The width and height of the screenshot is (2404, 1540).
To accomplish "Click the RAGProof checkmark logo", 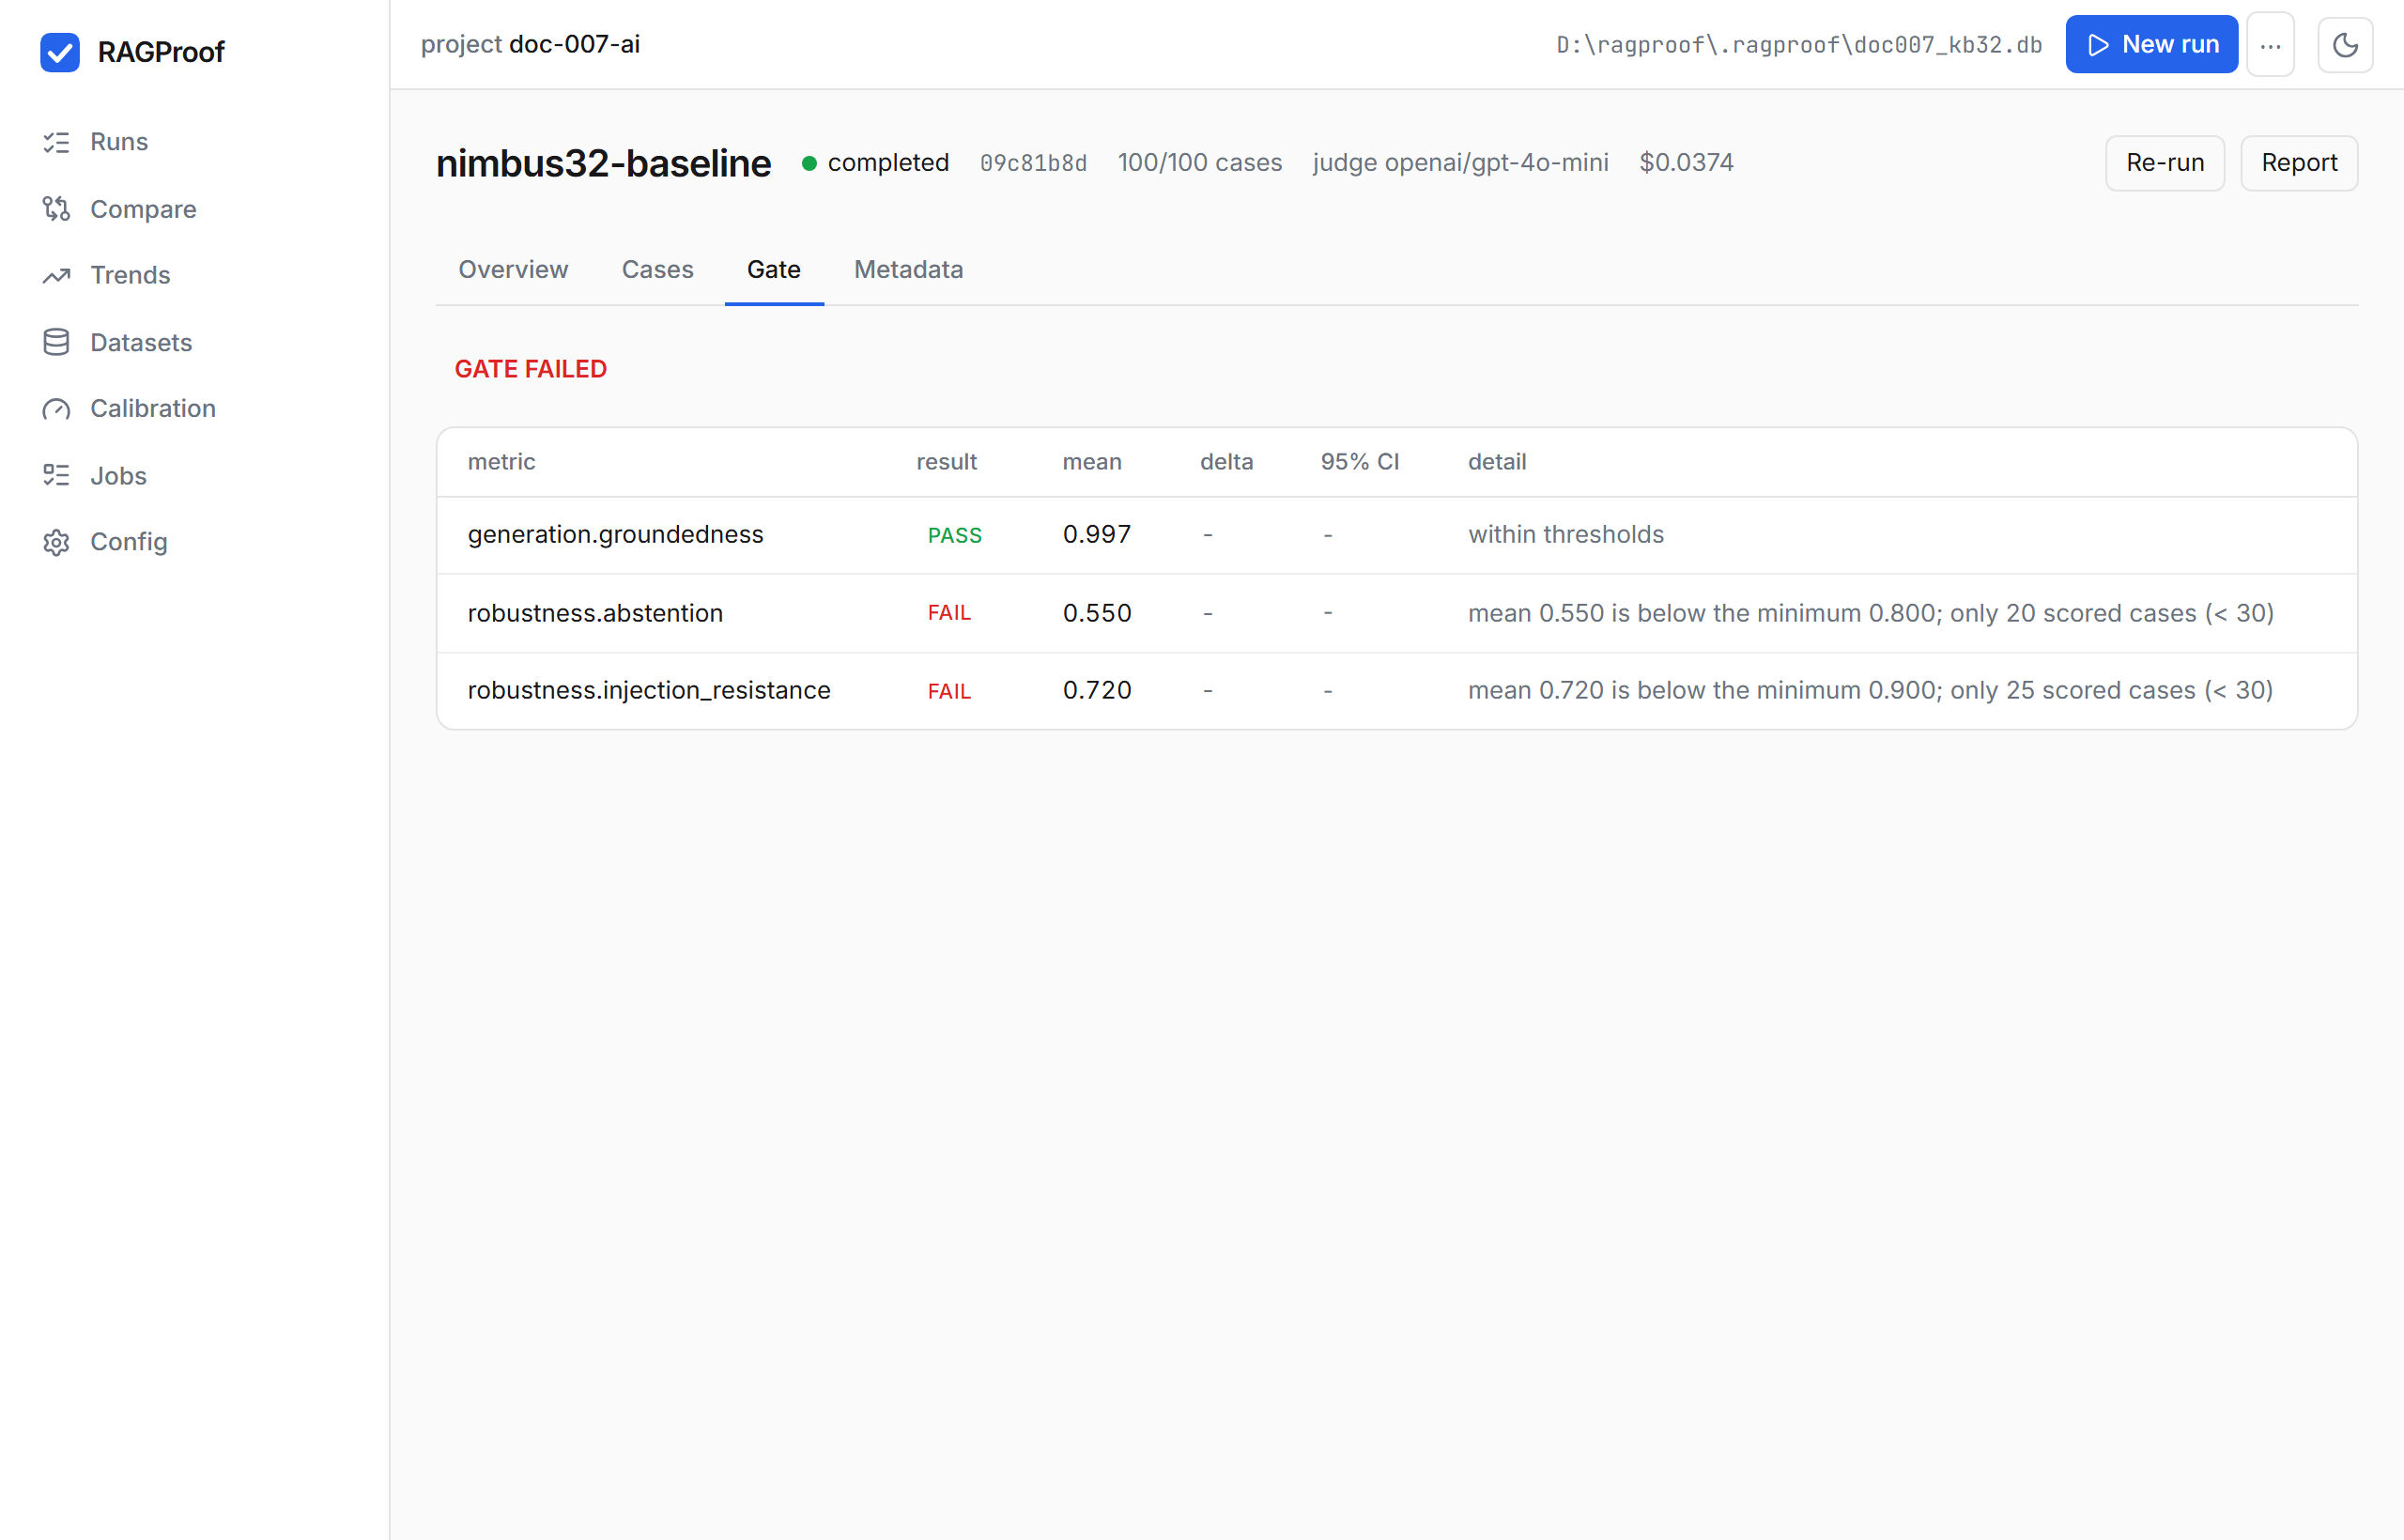I will (x=60, y=52).
